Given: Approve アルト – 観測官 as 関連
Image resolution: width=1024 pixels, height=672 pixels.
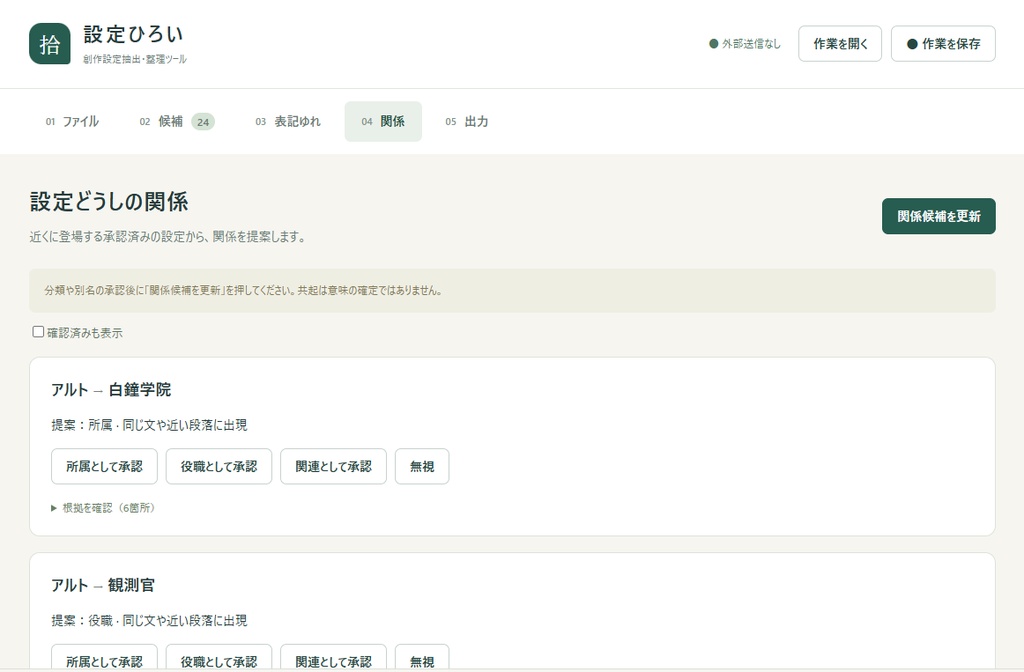Looking at the screenshot, I should tap(334, 658).
